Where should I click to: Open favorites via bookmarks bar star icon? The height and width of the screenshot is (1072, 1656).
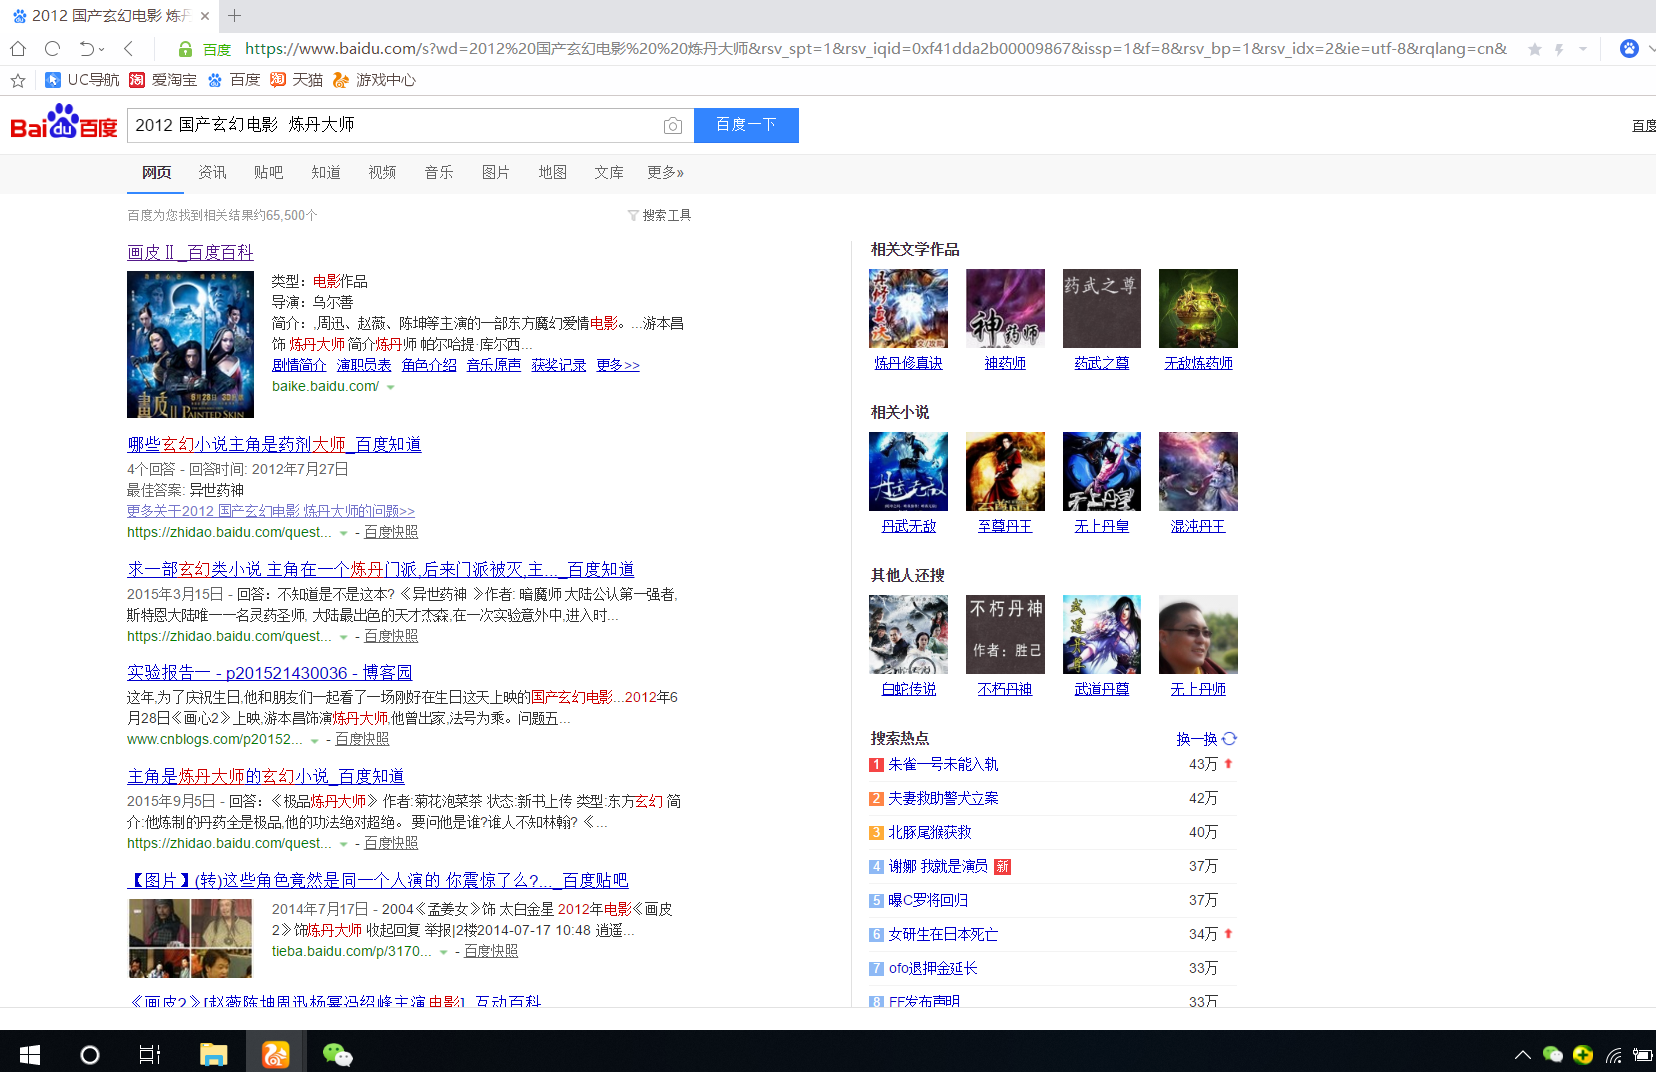coord(18,80)
